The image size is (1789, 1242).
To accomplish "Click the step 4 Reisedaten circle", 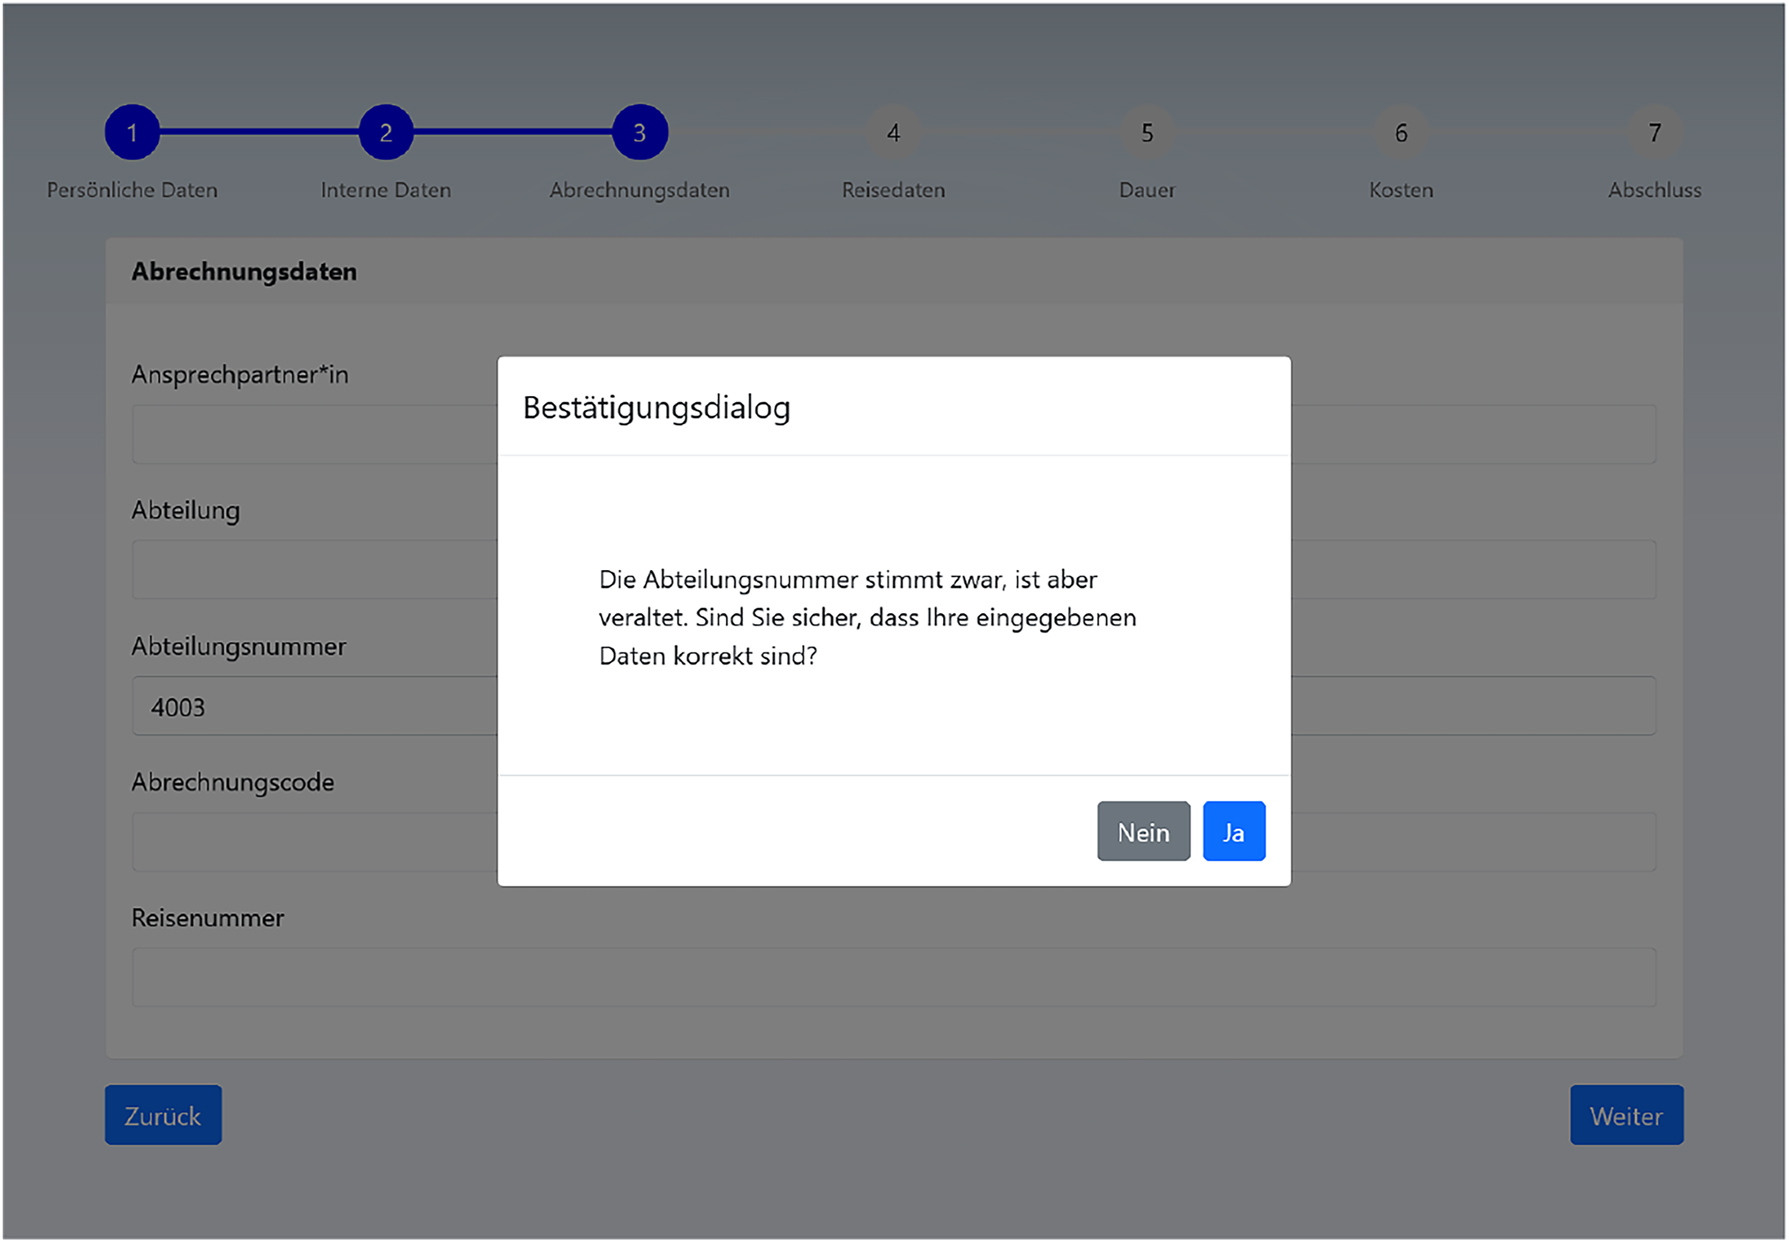I will point(893,130).
